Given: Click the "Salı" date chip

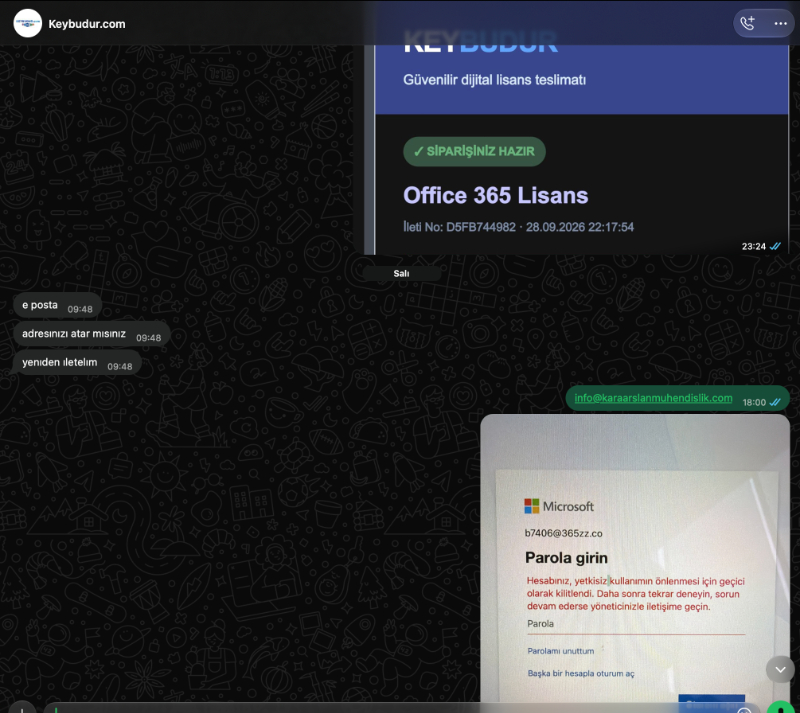Looking at the screenshot, I should [402, 274].
